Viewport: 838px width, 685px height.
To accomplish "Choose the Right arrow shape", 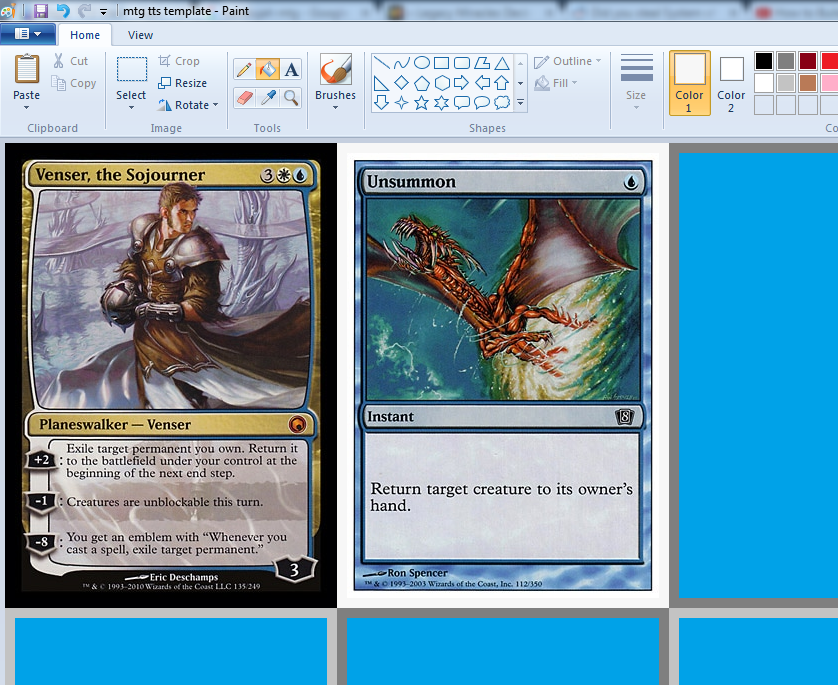I will pyautogui.click(x=462, y=83).
